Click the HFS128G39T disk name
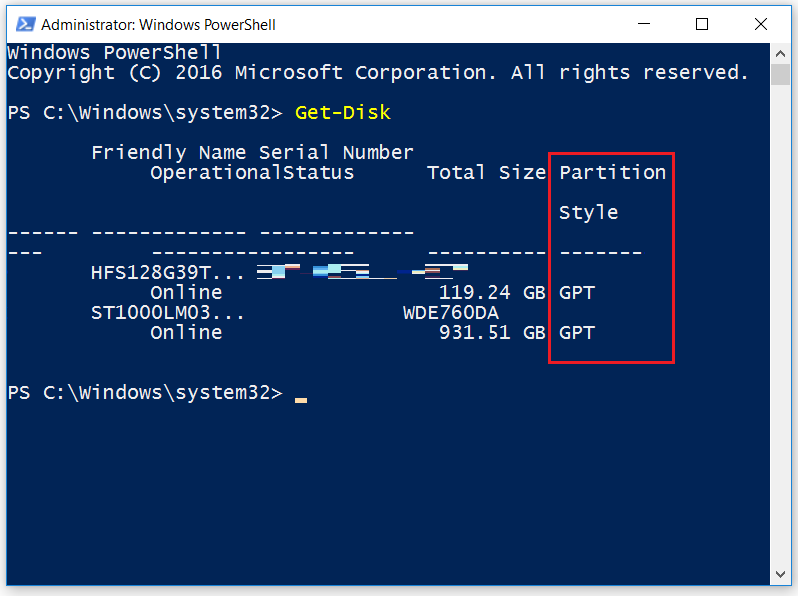 [x=167, y=273]
